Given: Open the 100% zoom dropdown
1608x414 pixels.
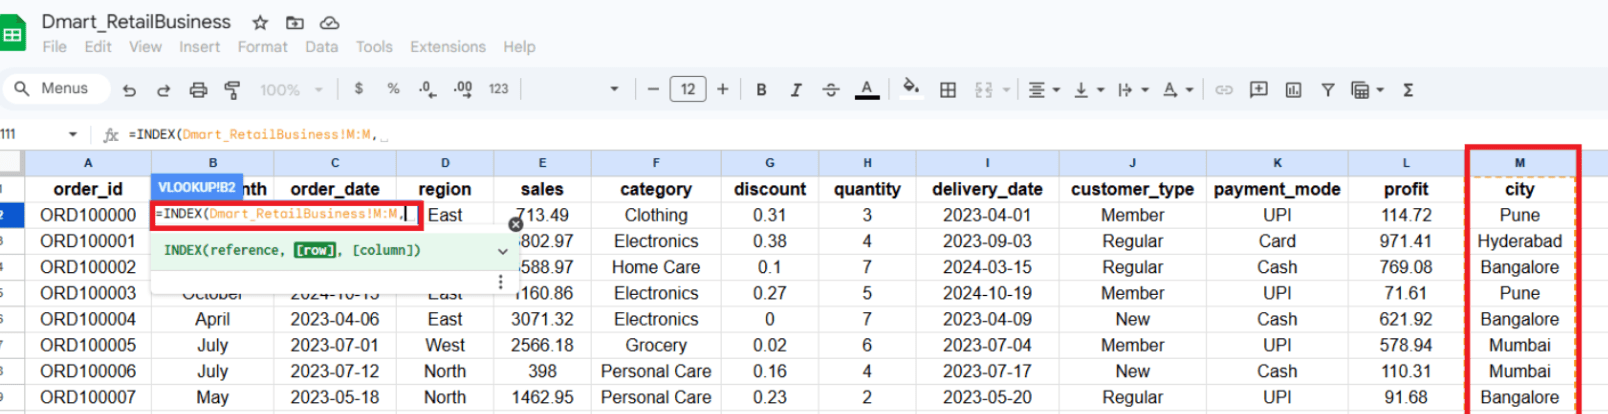Looking at the screenshot, I should click(x=291, y=90).
